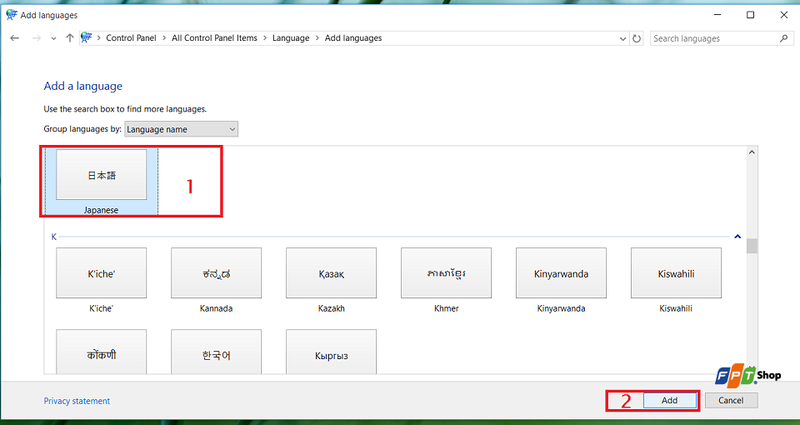800x425 pixels.
Task: Collapse the K language group
Action: point(737,237)
